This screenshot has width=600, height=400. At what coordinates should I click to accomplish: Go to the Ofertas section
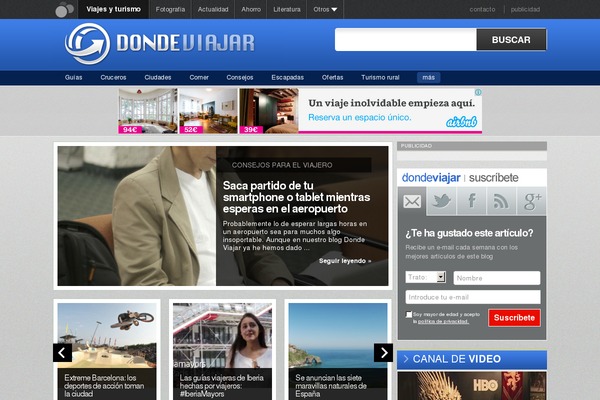(333, 78)
